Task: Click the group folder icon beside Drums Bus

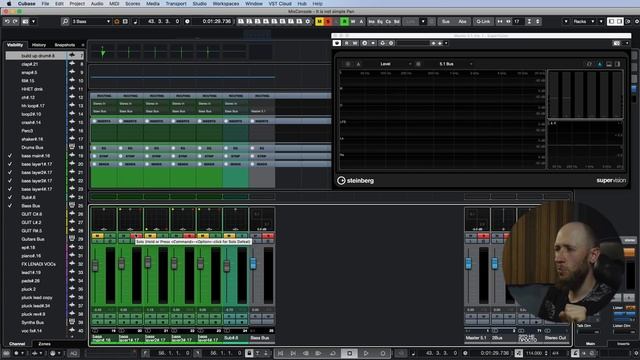Action: (72, 147)
